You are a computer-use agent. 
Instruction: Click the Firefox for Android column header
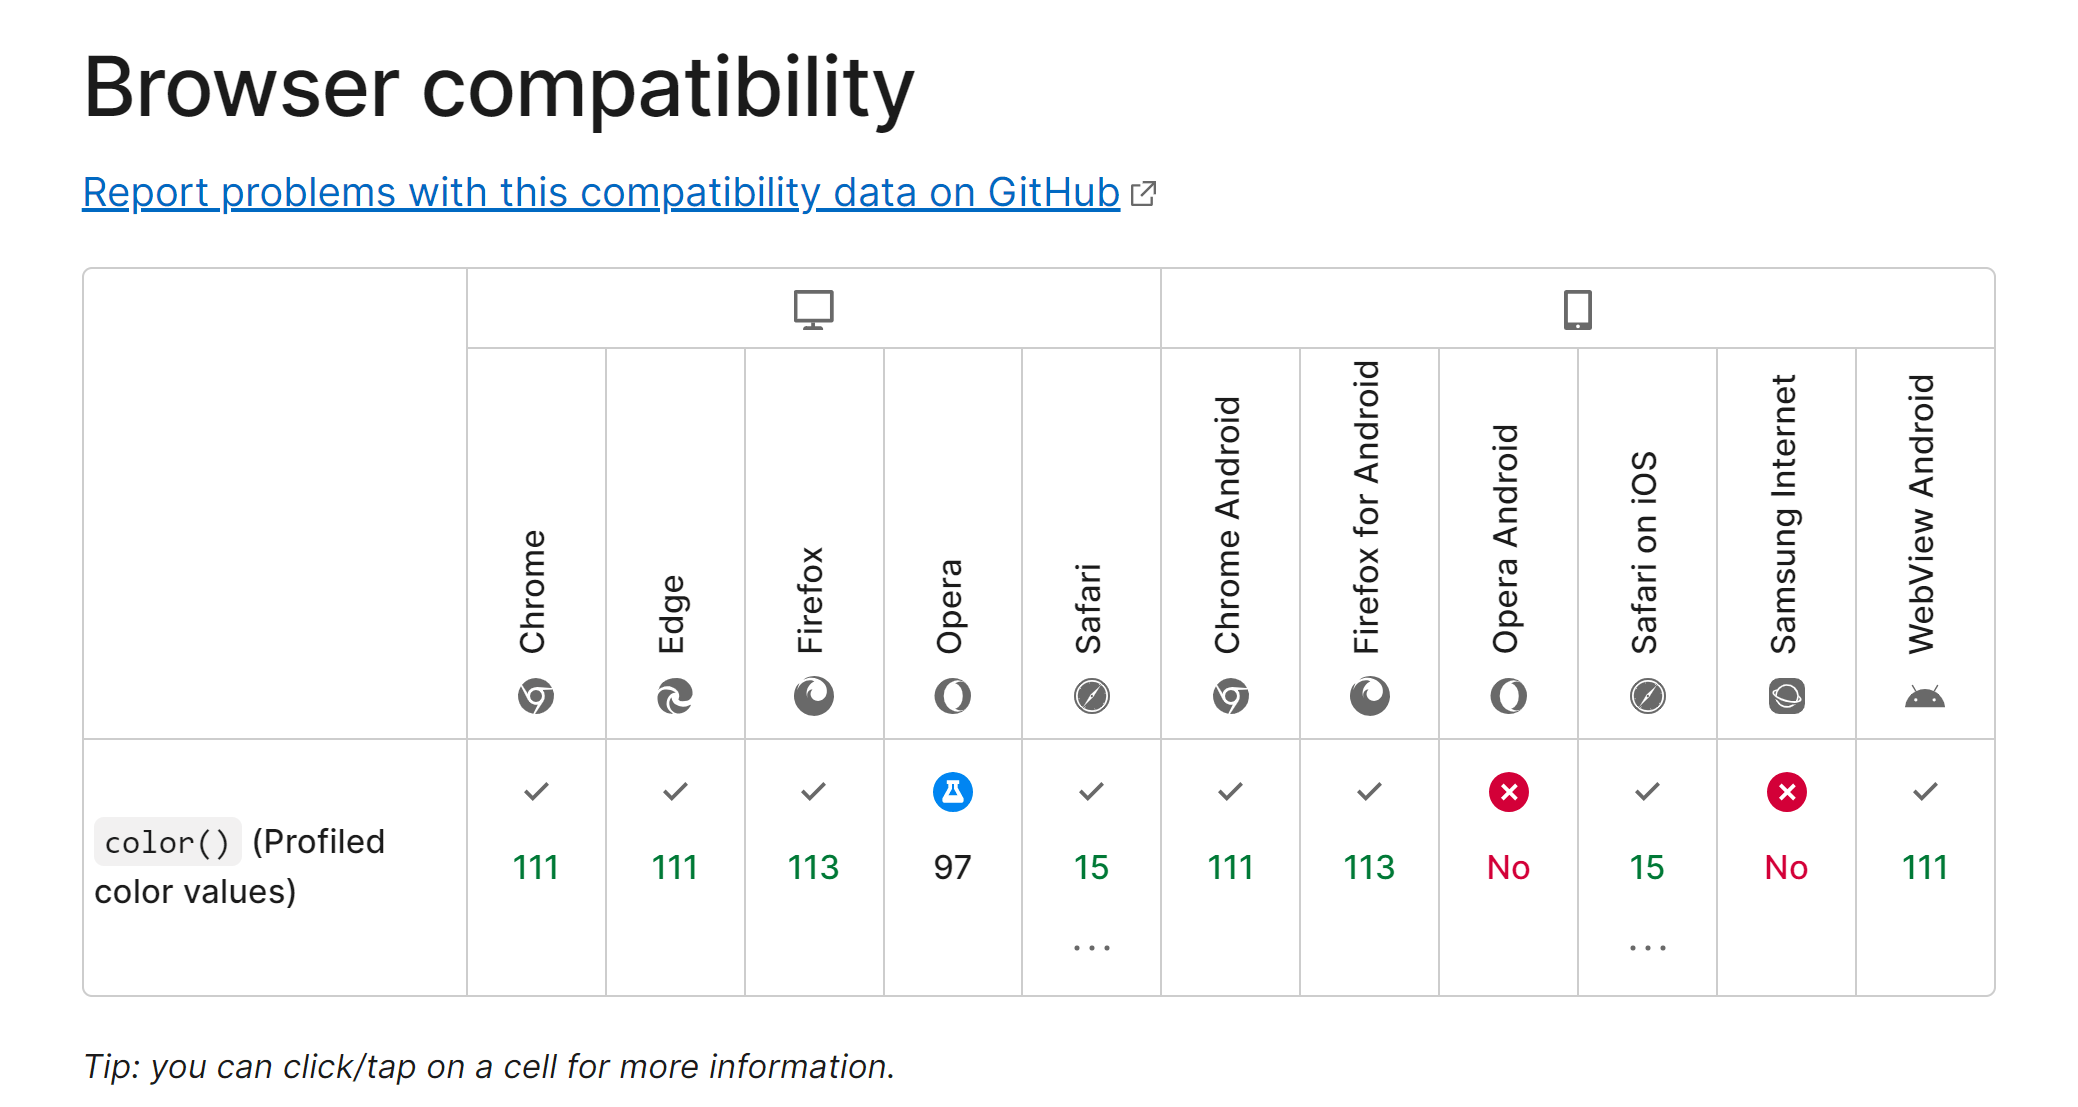1368,510
